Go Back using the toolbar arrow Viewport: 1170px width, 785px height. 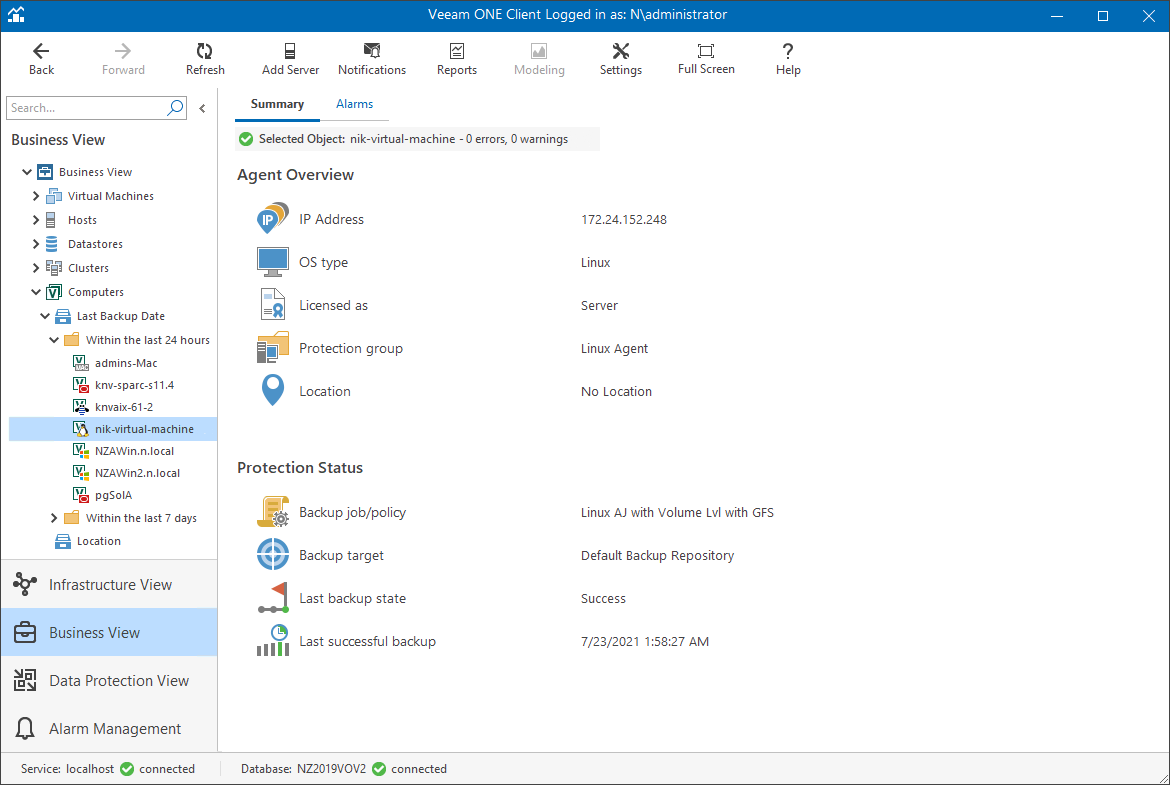coord(41,59)
